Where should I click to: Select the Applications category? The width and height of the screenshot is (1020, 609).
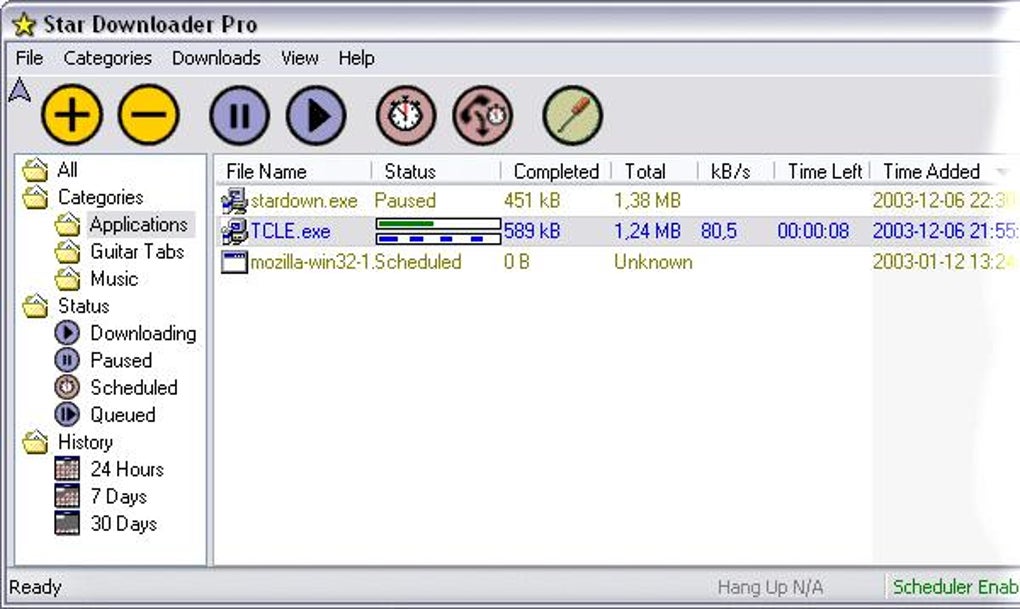[139, 224]
